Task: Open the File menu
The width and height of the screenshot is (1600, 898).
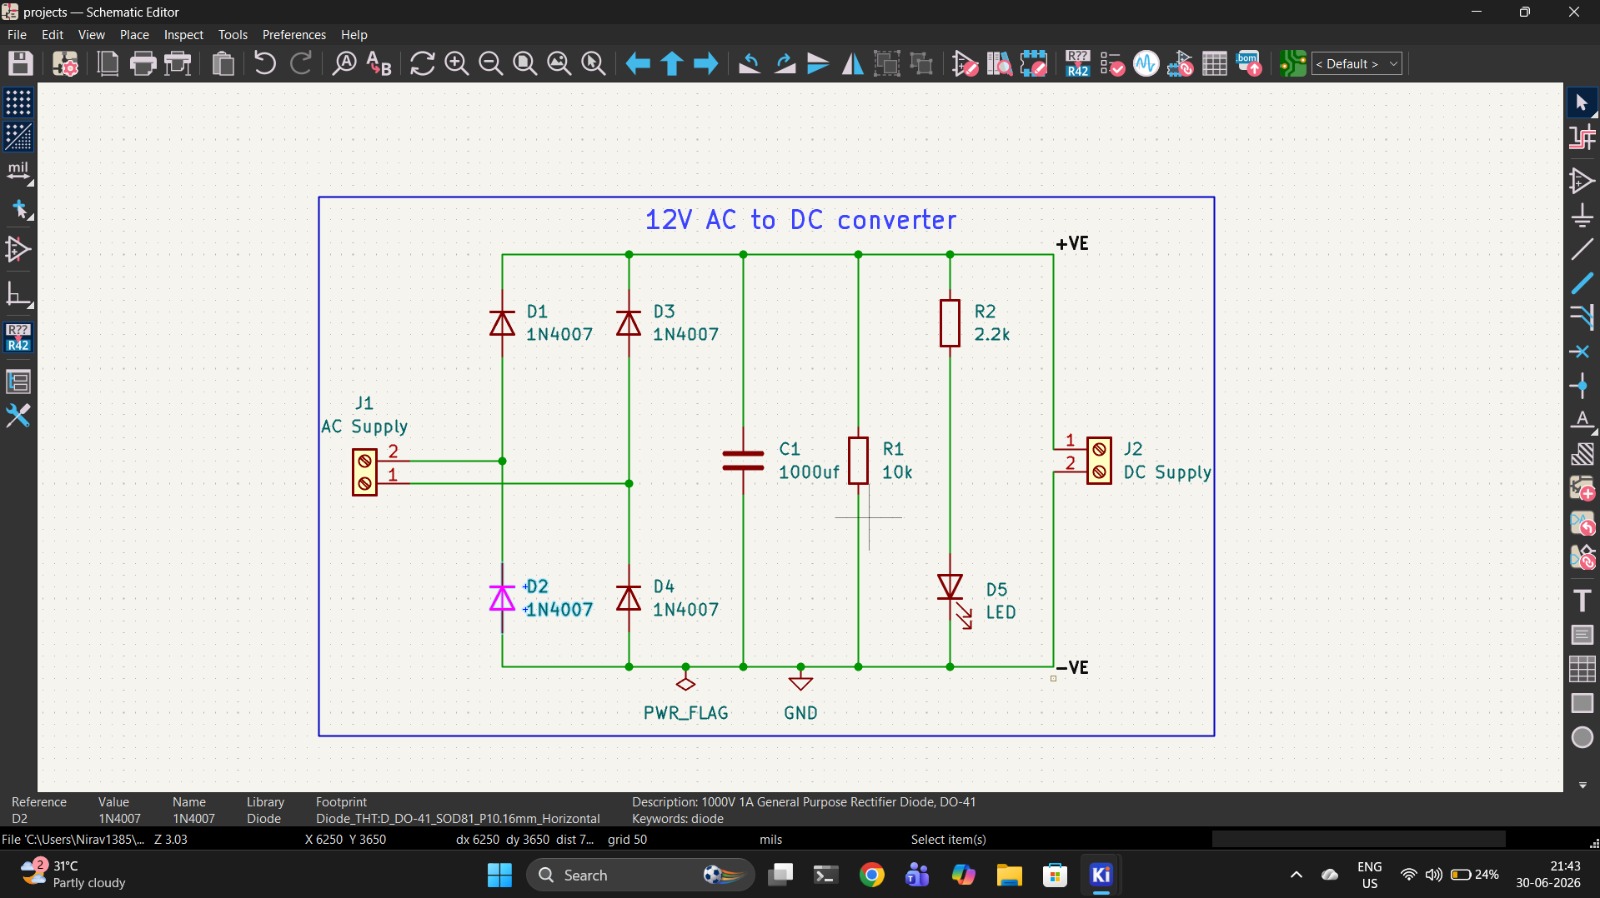Action: pos(17,34)
